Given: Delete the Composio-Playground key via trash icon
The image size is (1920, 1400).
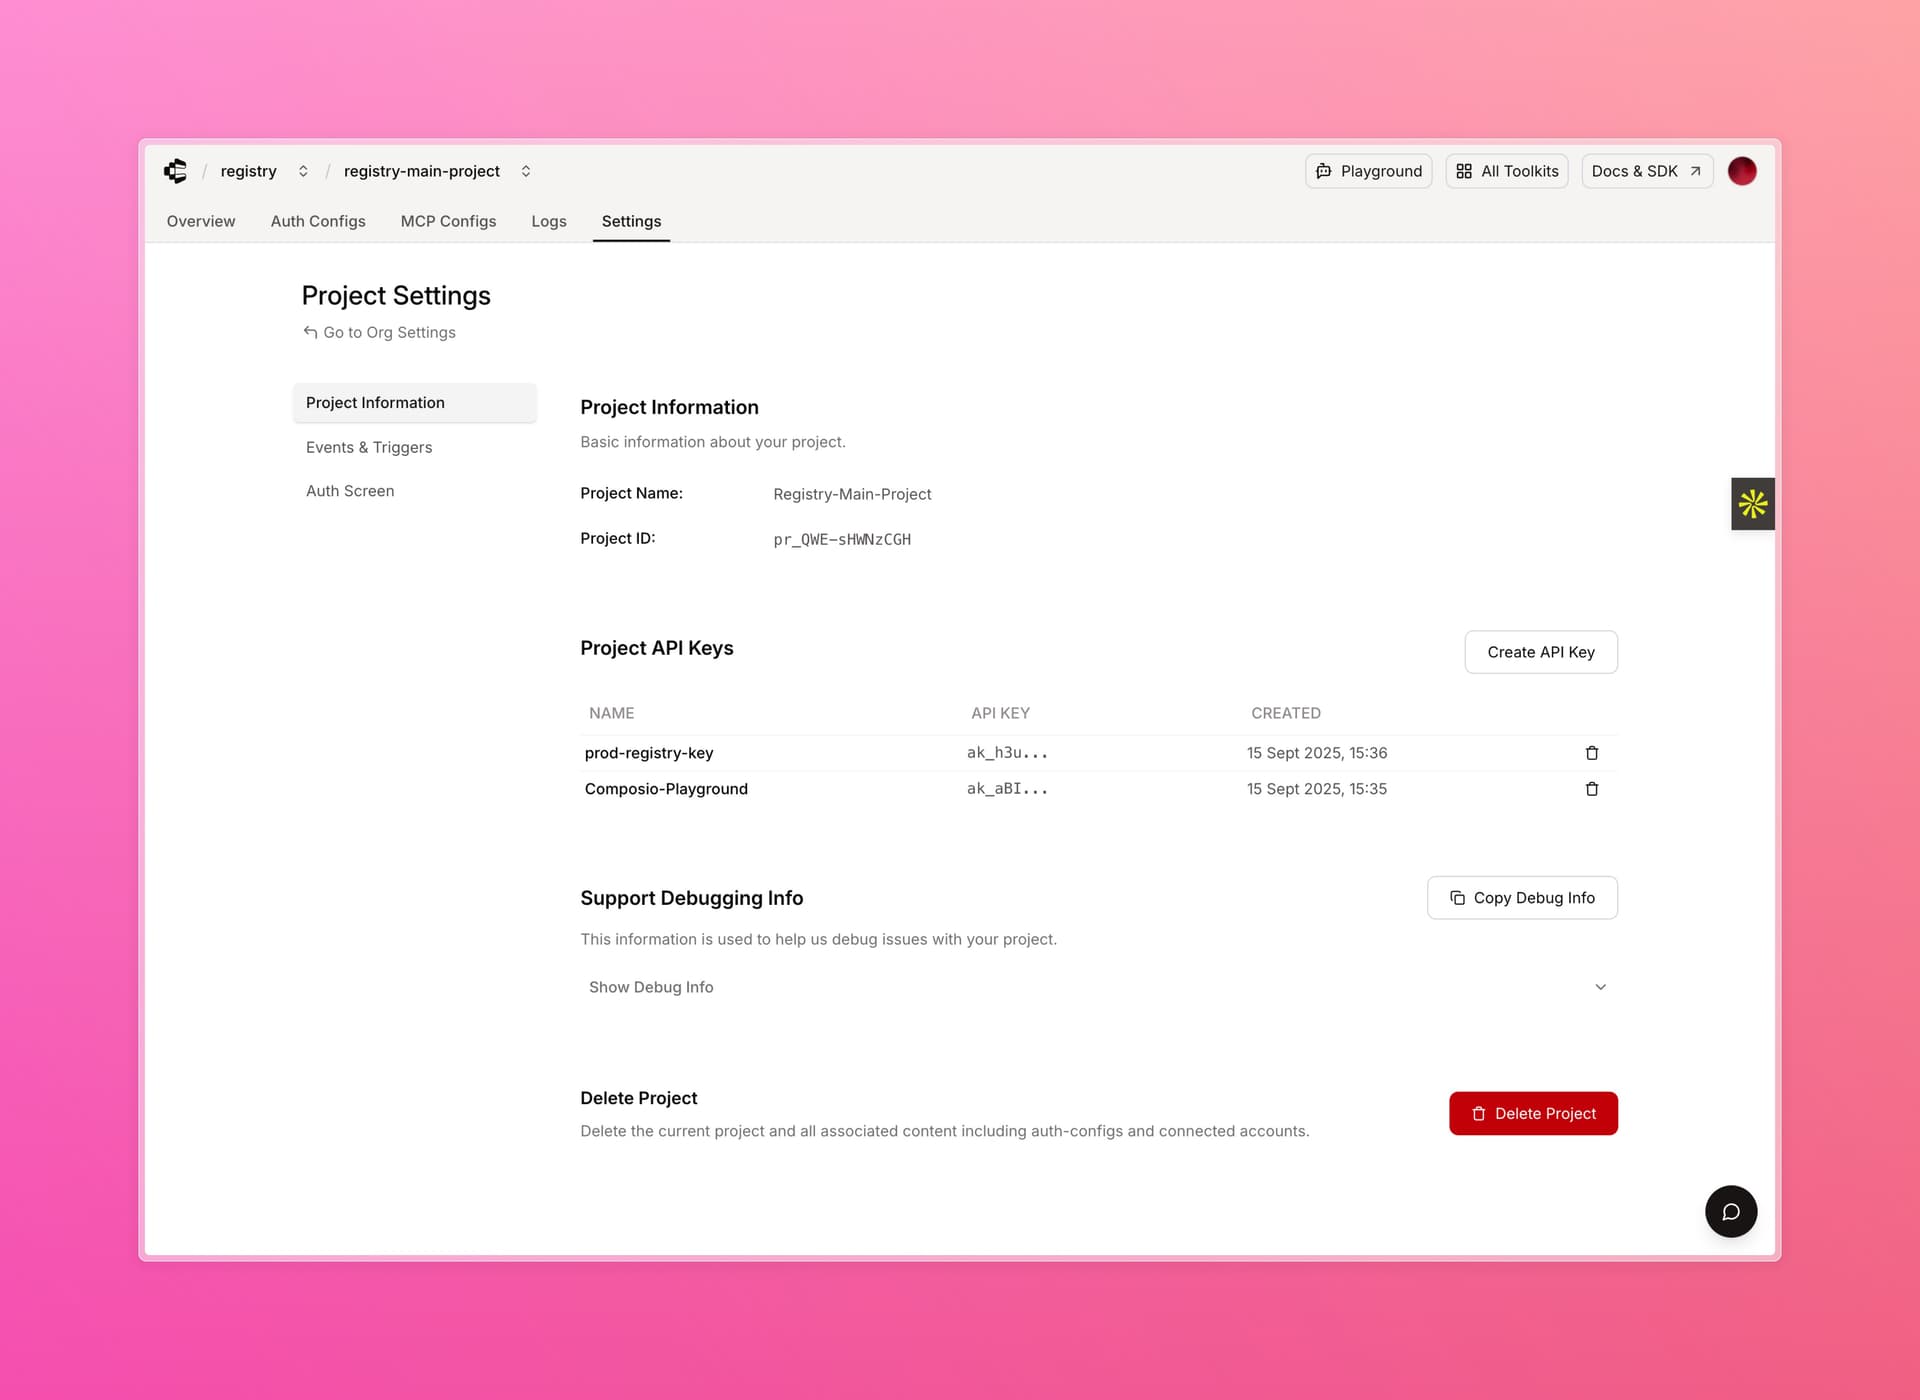Looking at the screenshot, I should (x=1592, y=789).
